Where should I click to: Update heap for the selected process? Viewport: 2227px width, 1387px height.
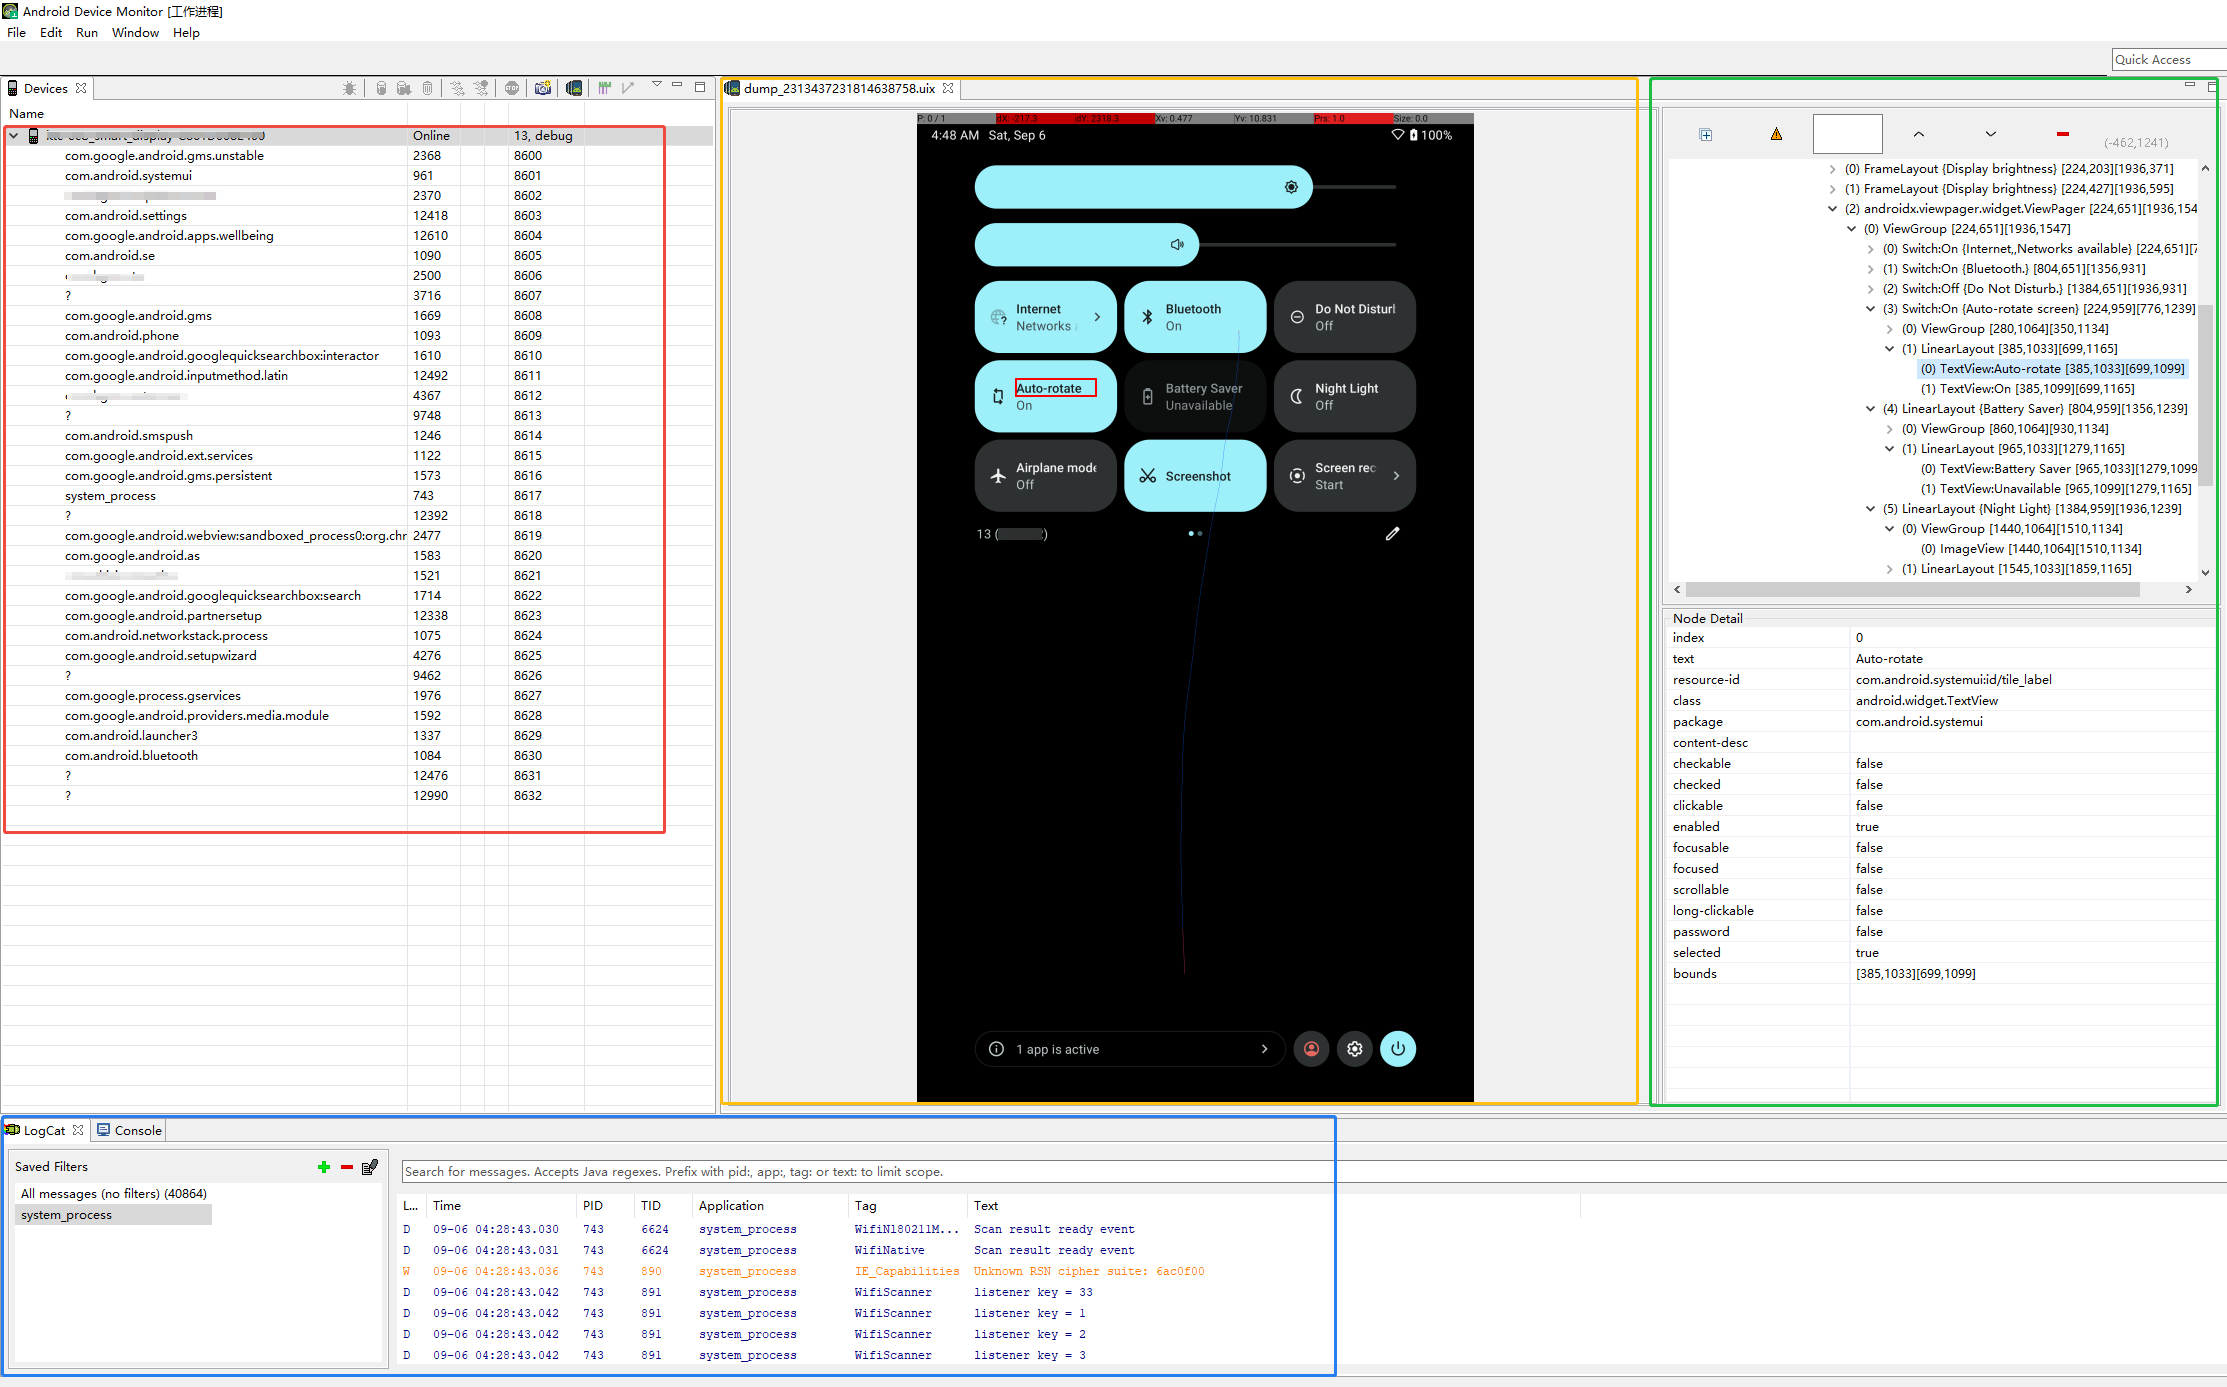click(382, 88)
